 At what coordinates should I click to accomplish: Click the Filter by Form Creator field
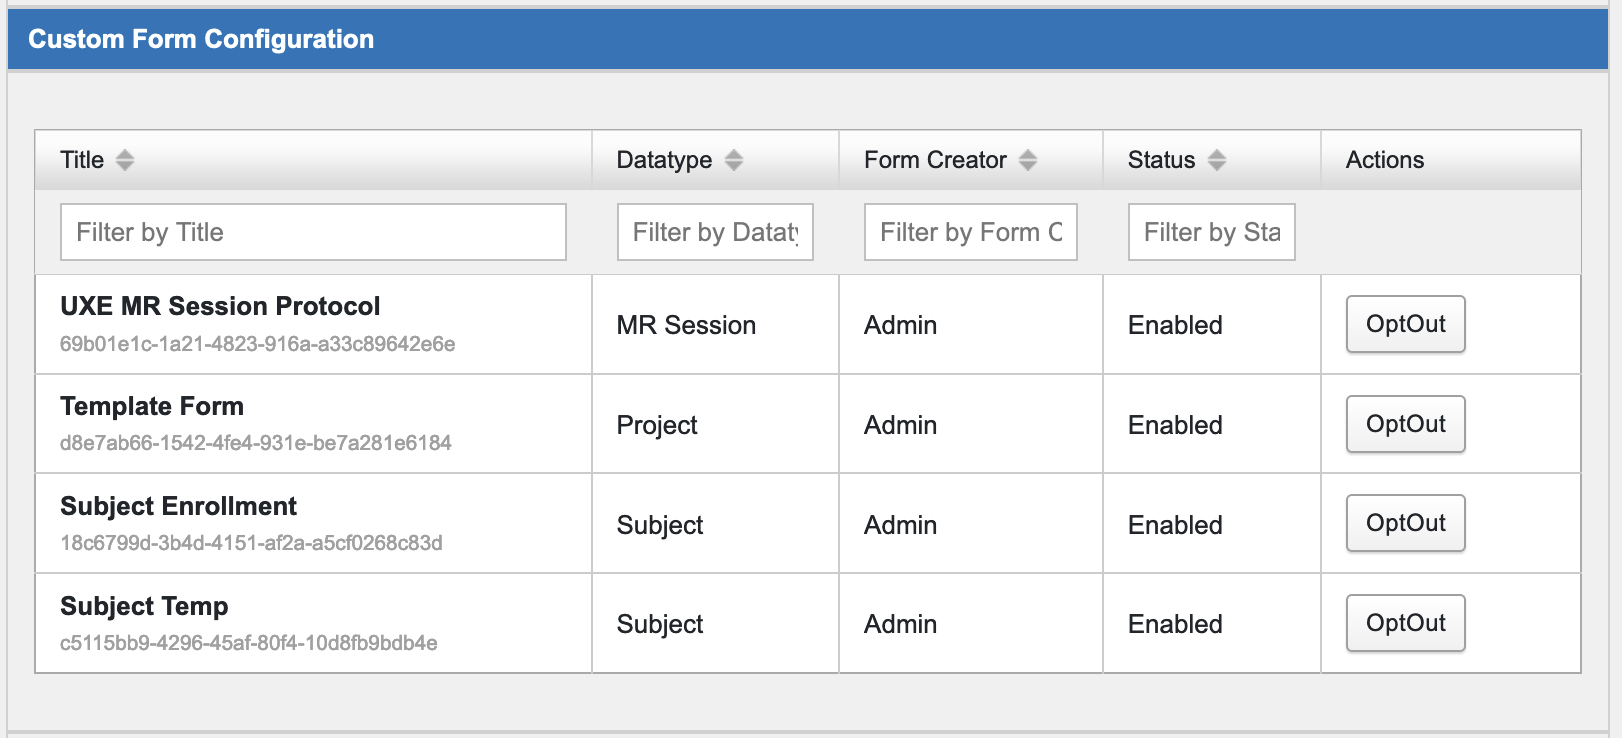coord(969,232)
